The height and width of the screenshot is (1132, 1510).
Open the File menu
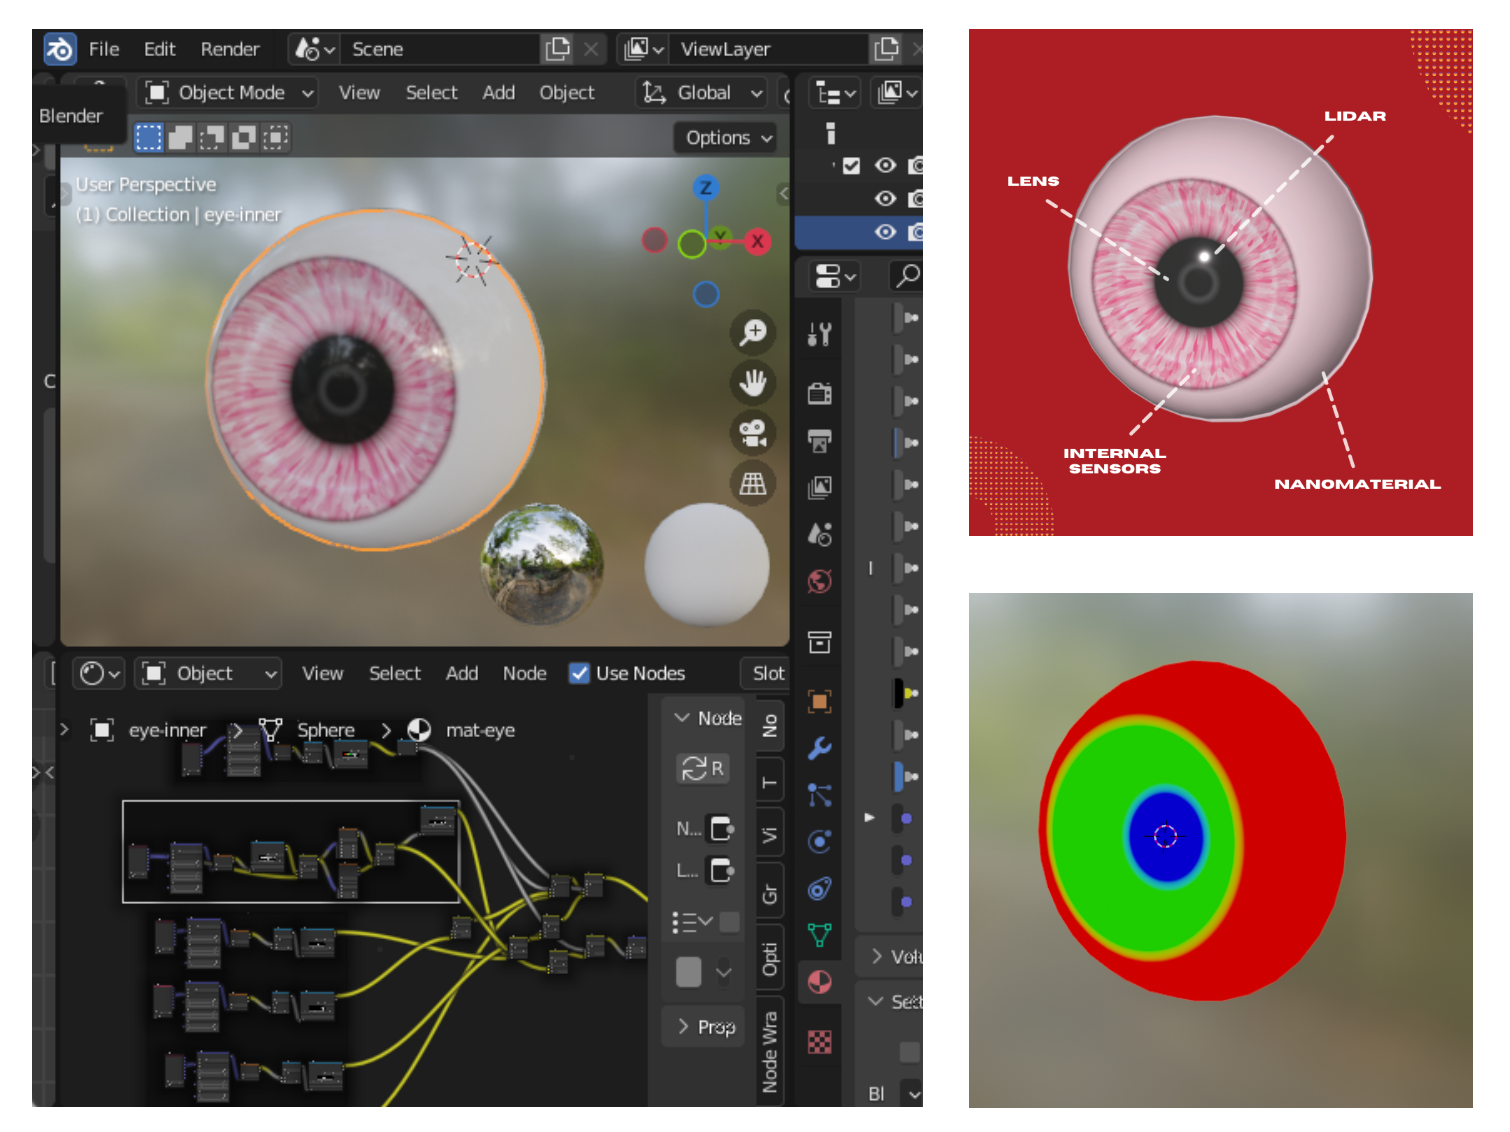click(x=103, y=49)
